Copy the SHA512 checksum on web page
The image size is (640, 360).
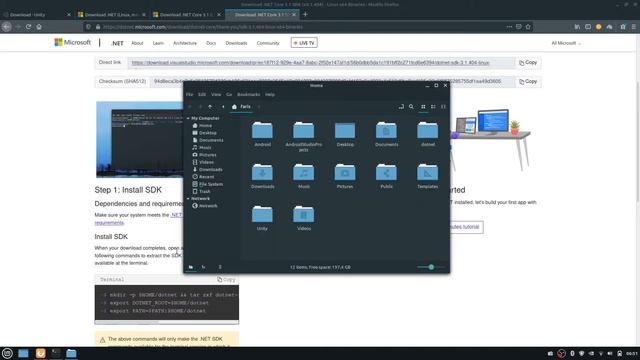click(528, 82)
